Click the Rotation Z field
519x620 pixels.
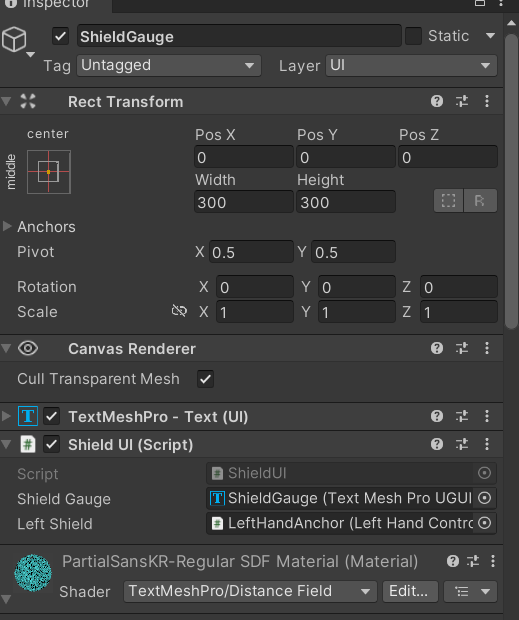pyautogui.click(x=459, y=287)
